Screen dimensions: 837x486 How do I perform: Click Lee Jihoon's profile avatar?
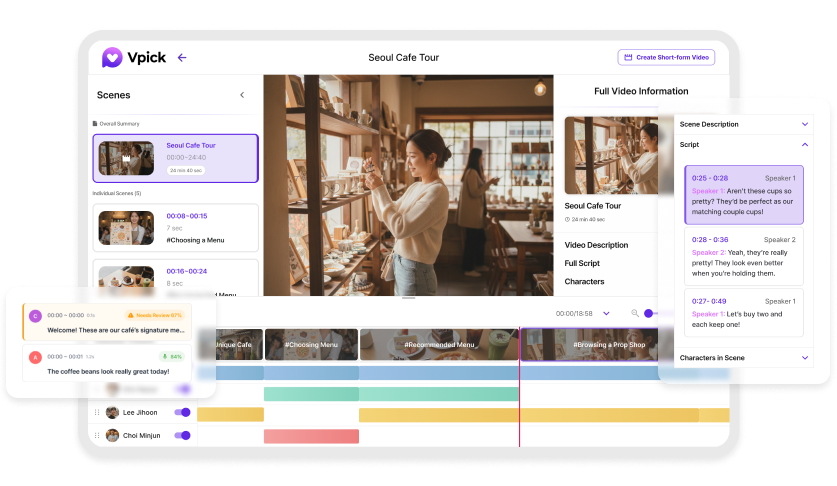click(112, 412)
